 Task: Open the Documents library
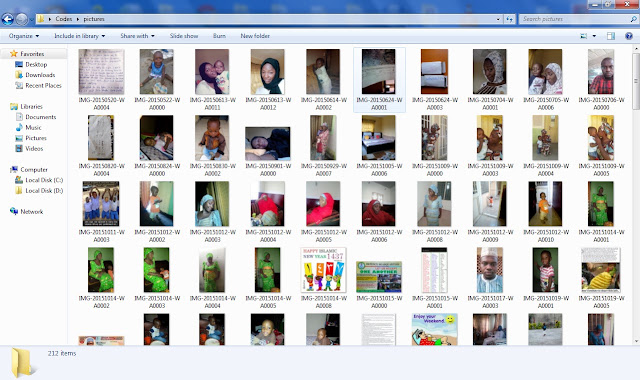pyautogui.click(x=36, y=117)
